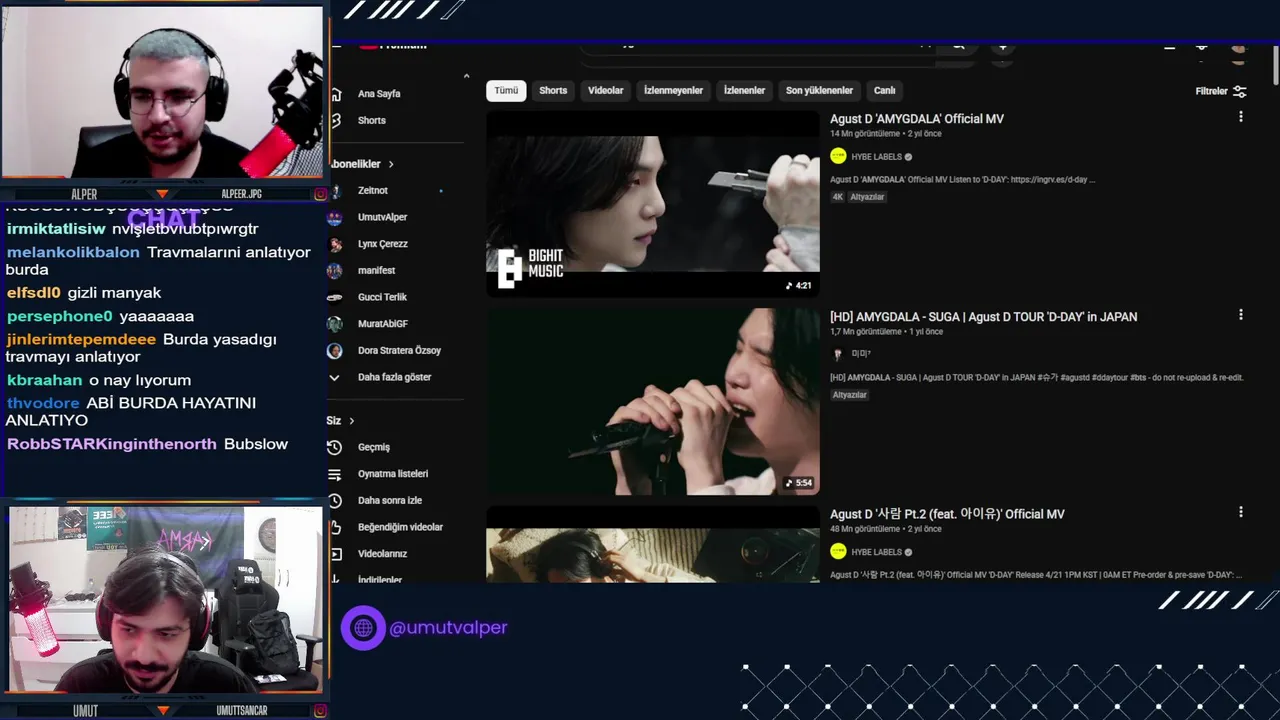The width and height of the screenshot is (1280, 720).
Task: Open the Videolarınız play icon
Action: pos(335,554)
